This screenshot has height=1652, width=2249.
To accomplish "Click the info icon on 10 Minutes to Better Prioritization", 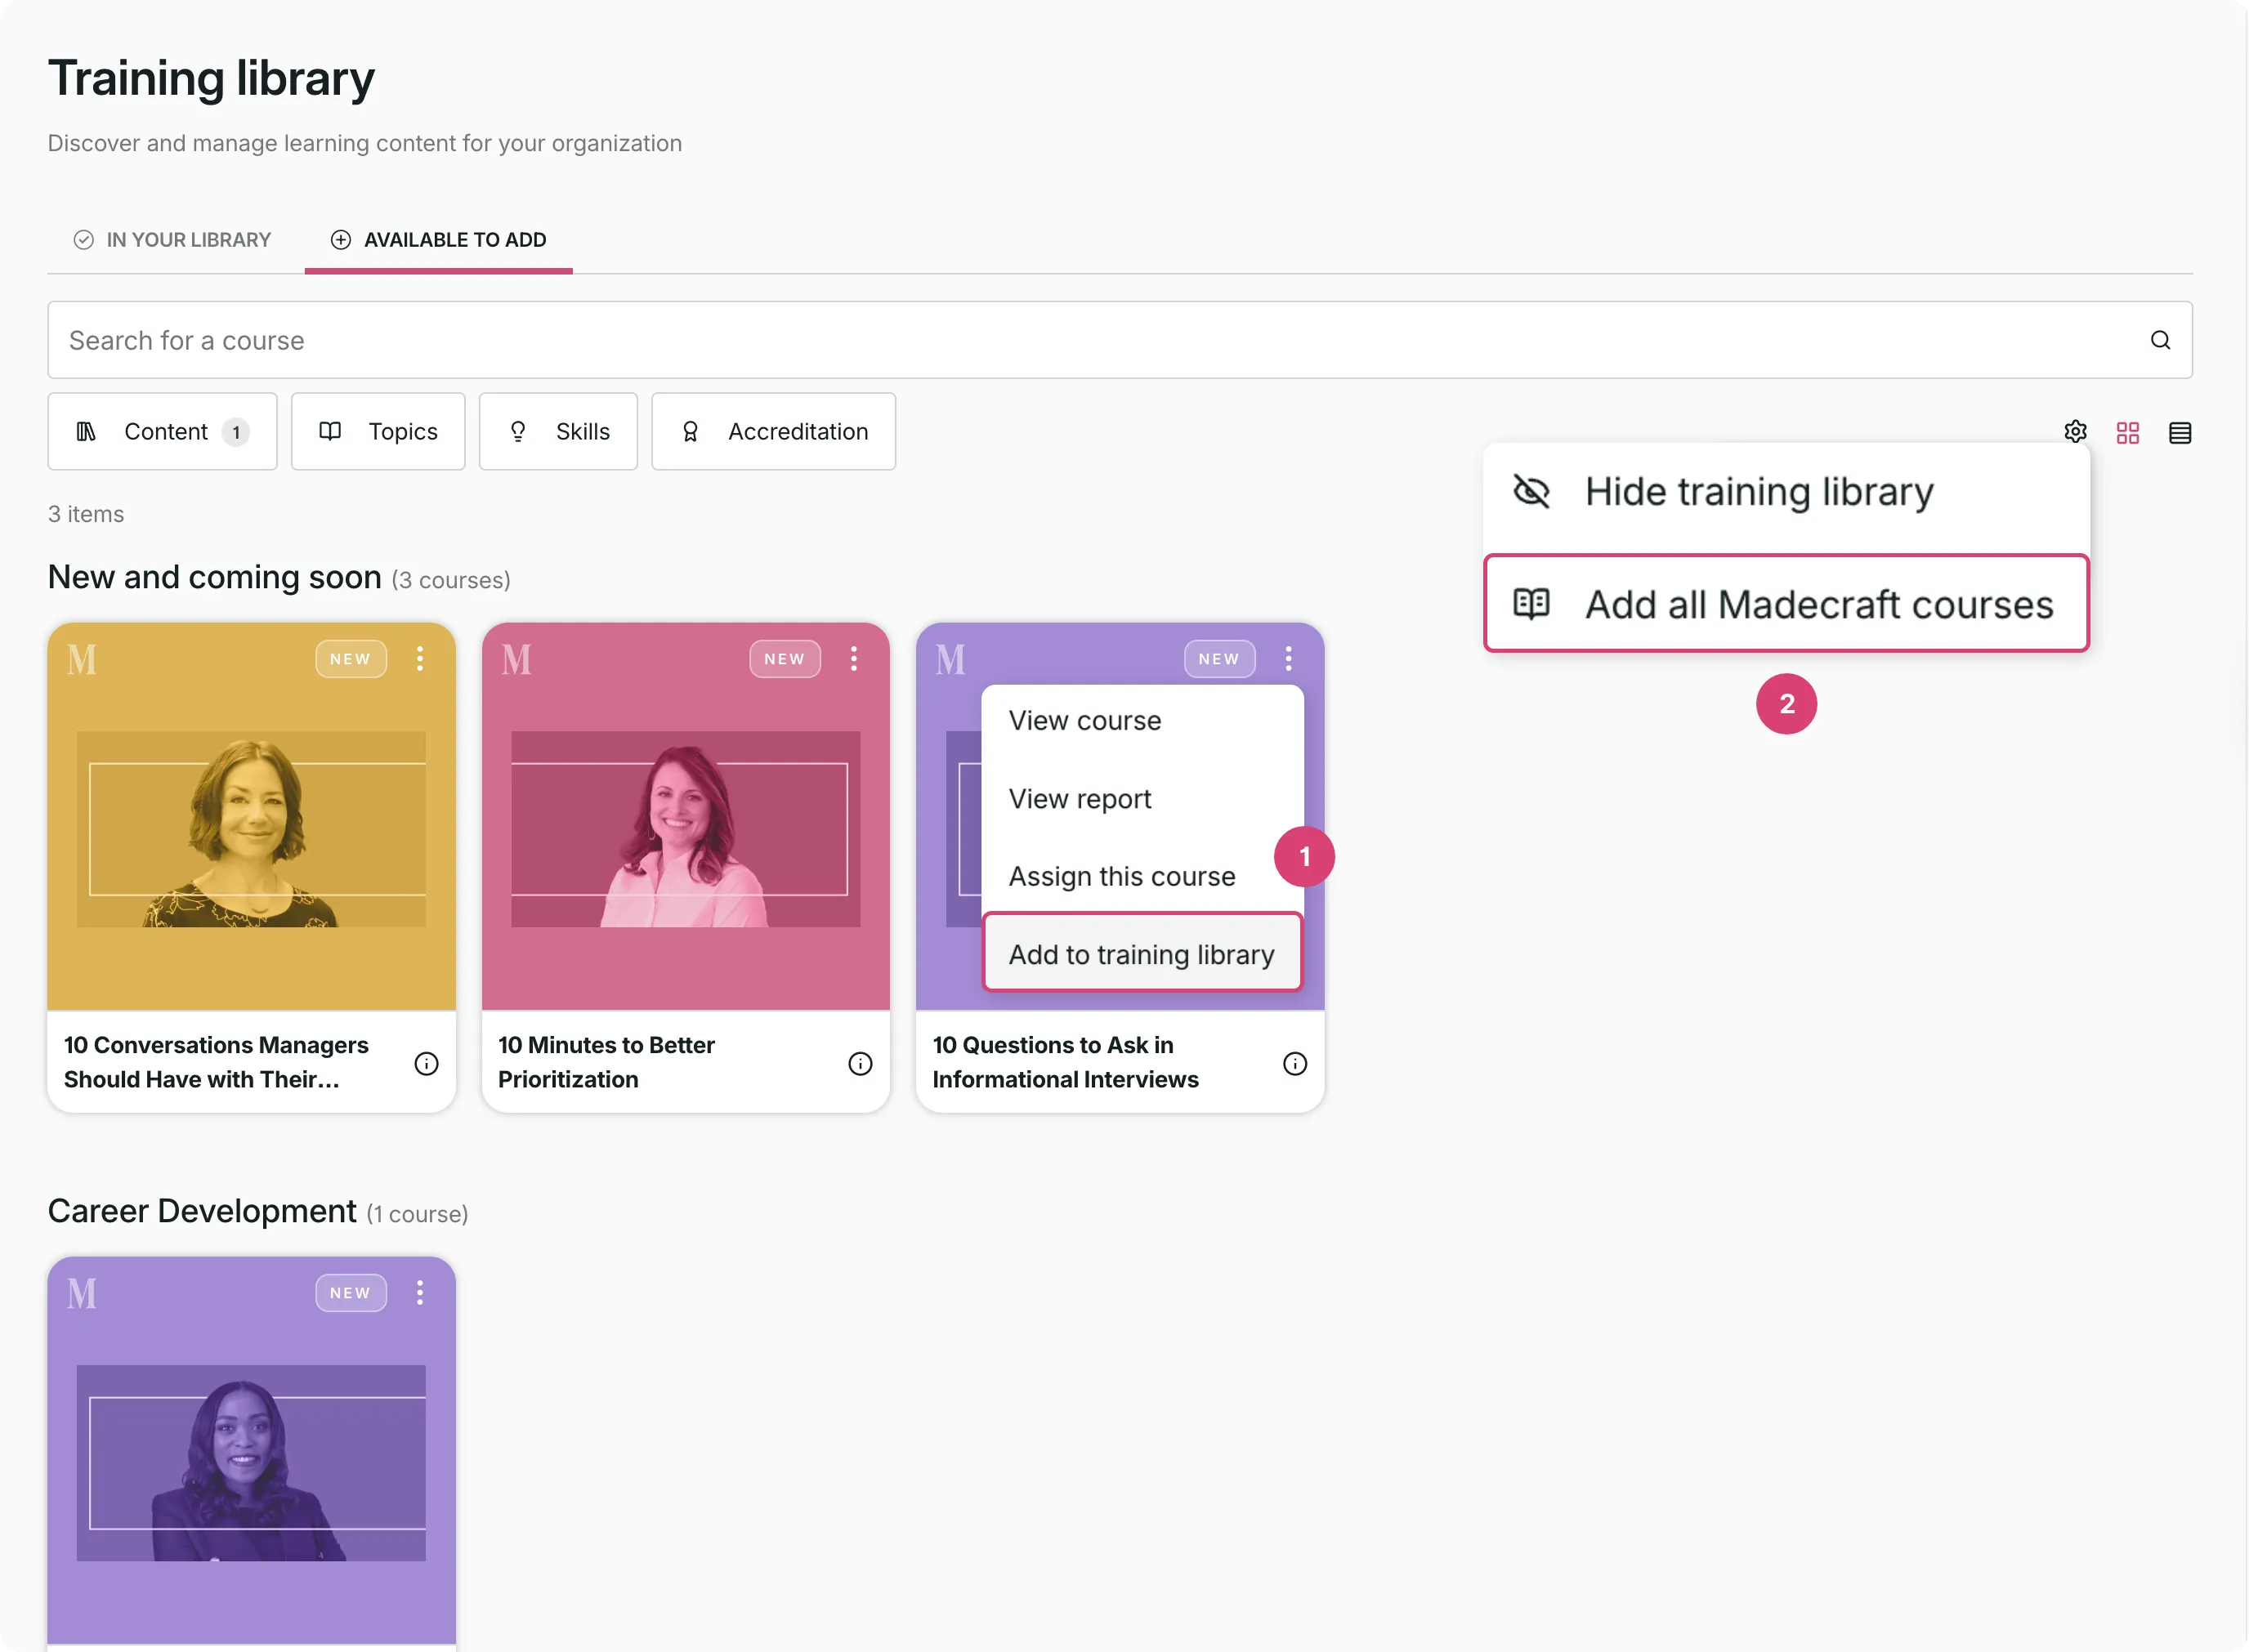I will pos(860,1063).
